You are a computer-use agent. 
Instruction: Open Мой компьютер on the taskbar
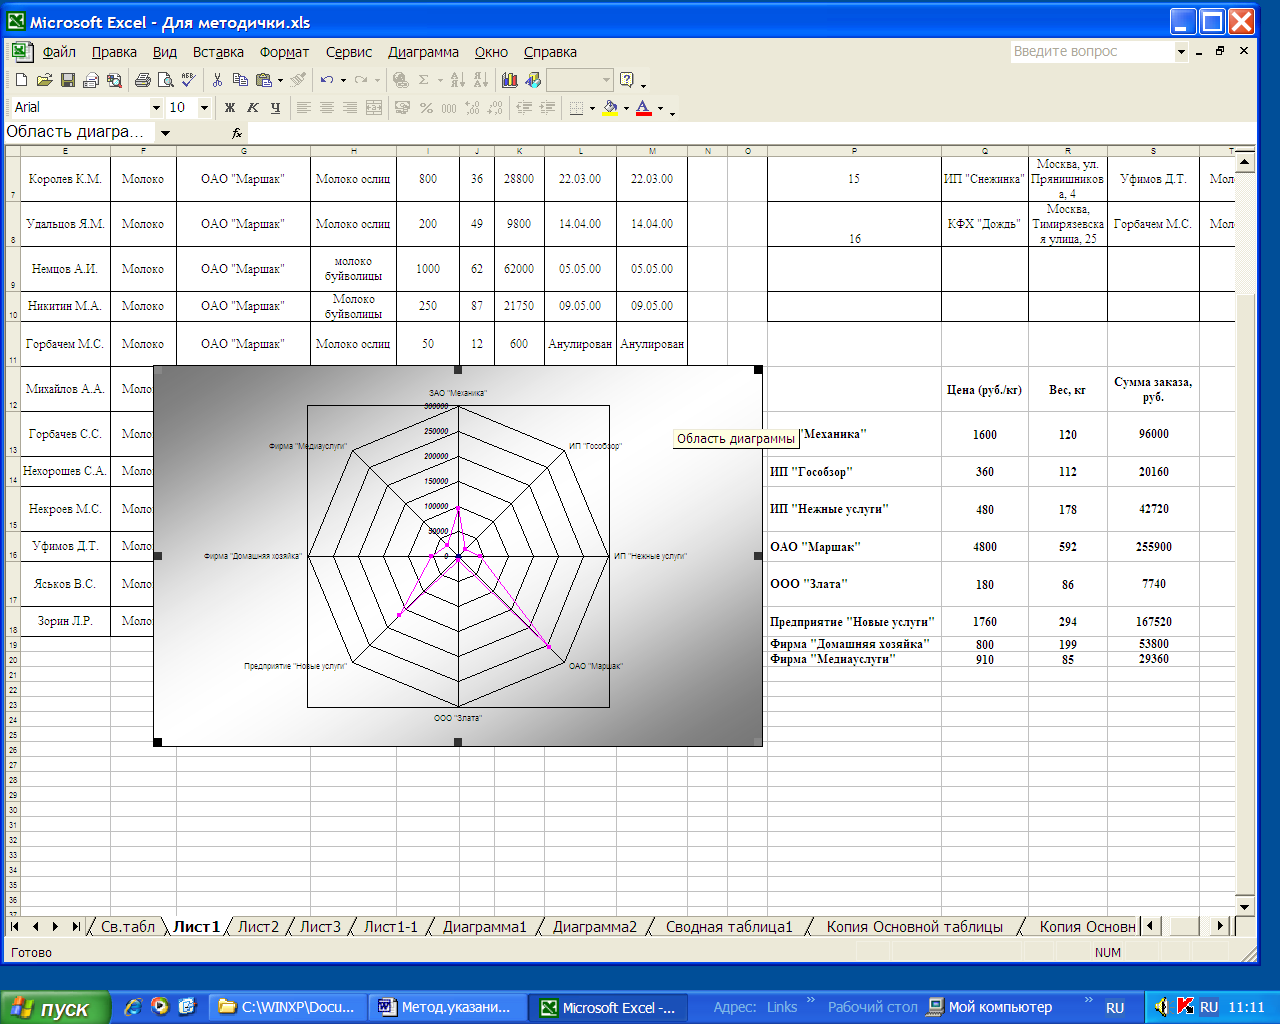point(989,1007)
